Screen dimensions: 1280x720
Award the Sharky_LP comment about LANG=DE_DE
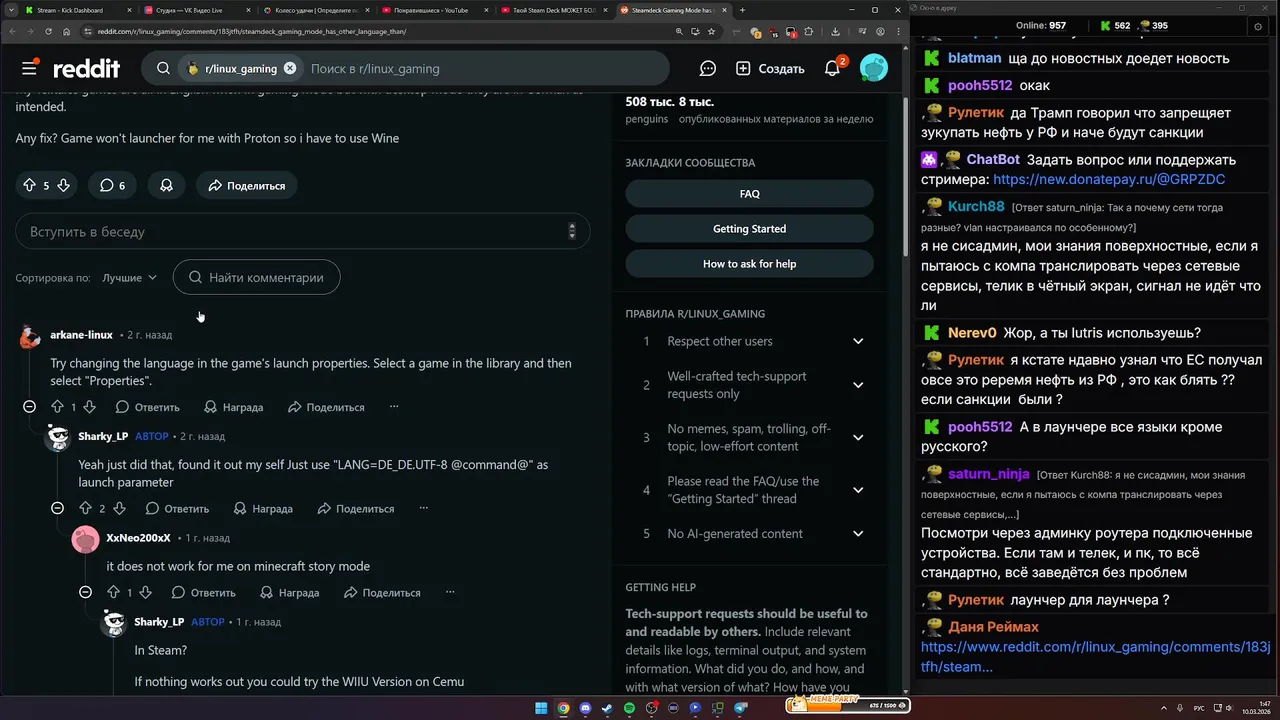pos(262,508)
